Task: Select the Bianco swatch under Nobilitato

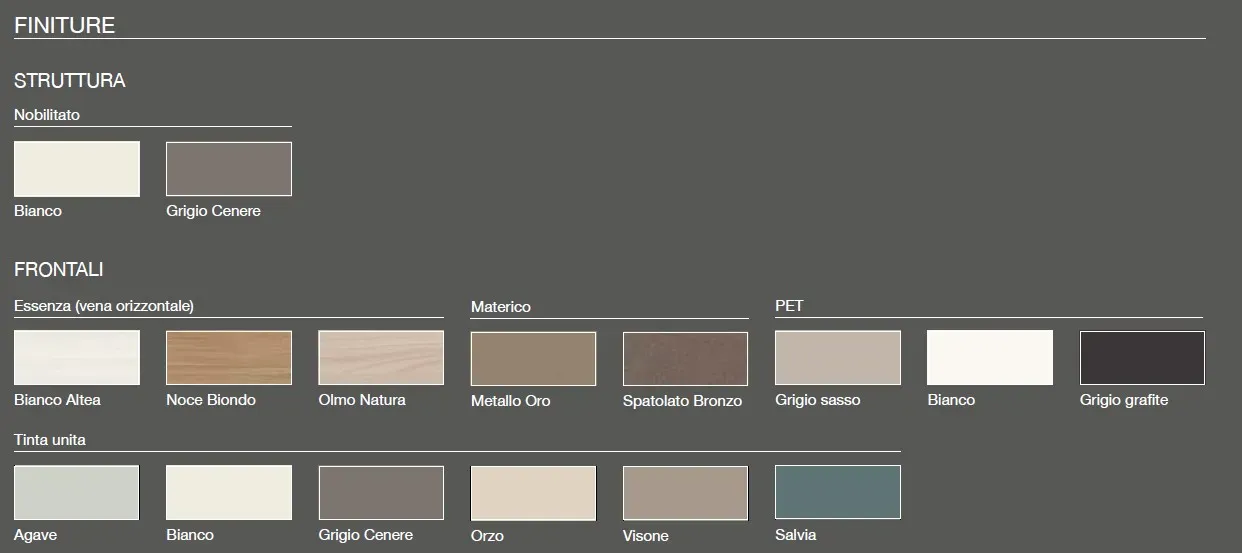Action: tap(77, 169)
